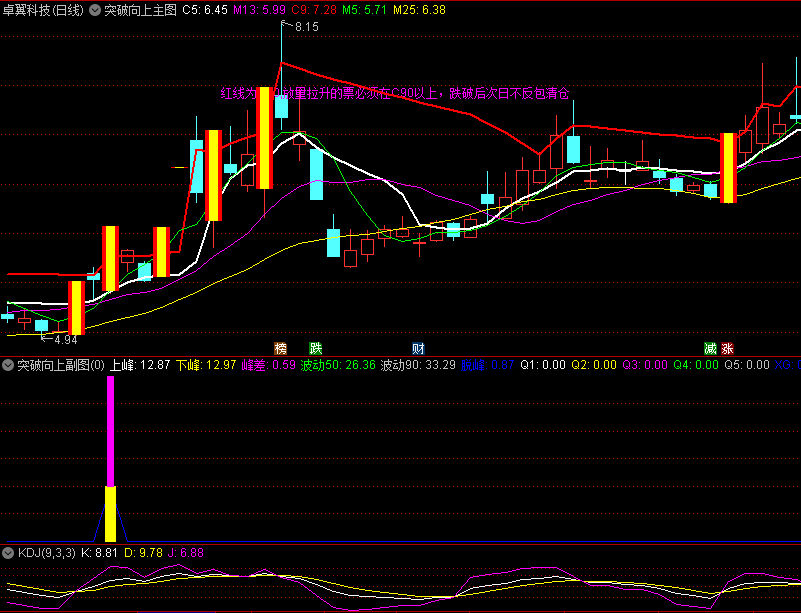Click the 8.15 high price label
Viewport: 801px width, 613px height.
pos(307,27)
